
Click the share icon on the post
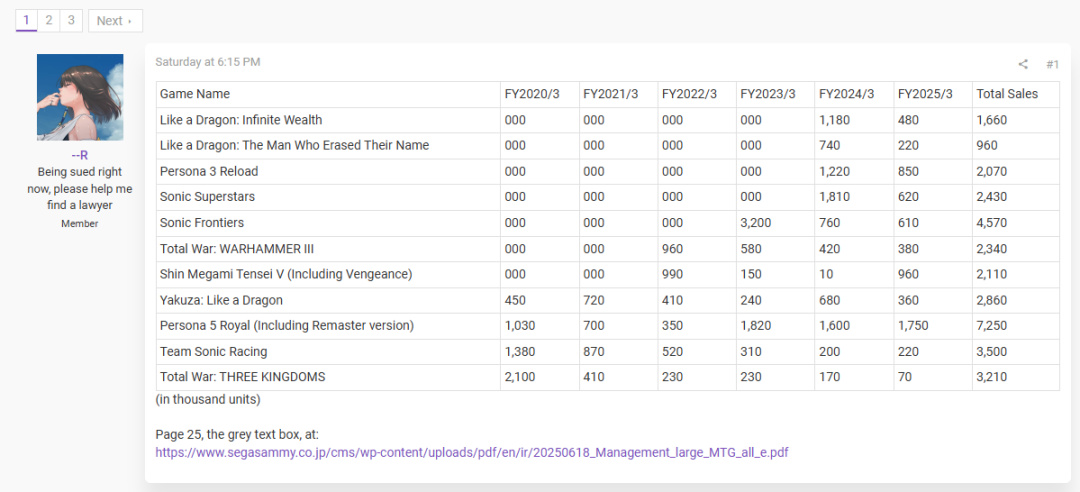pos(1023,64)
